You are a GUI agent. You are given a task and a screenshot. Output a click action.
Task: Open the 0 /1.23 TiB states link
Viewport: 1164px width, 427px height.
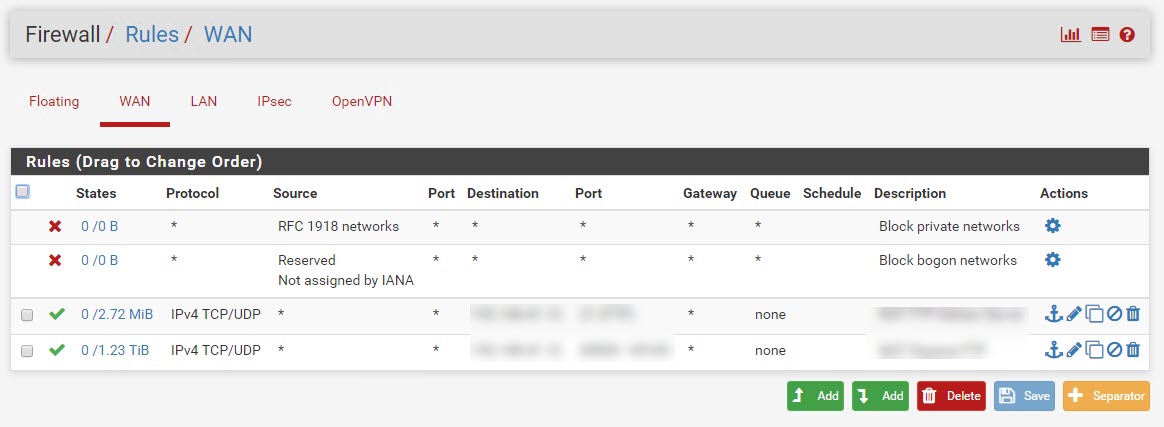point(115,350)
